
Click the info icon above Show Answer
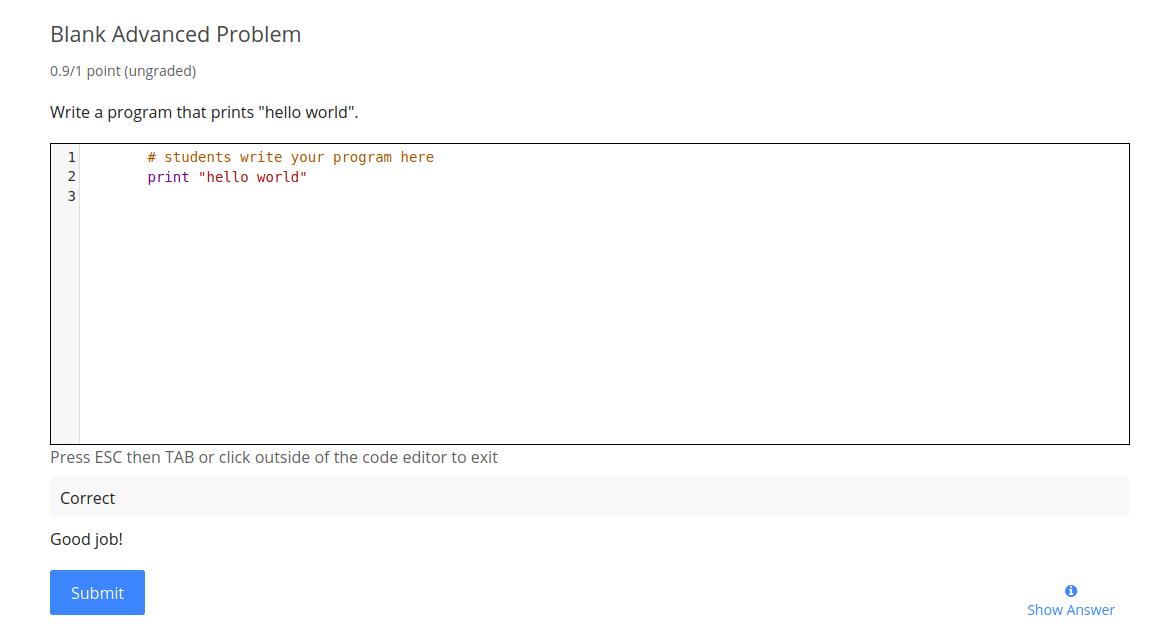(x=1071, y=591)
